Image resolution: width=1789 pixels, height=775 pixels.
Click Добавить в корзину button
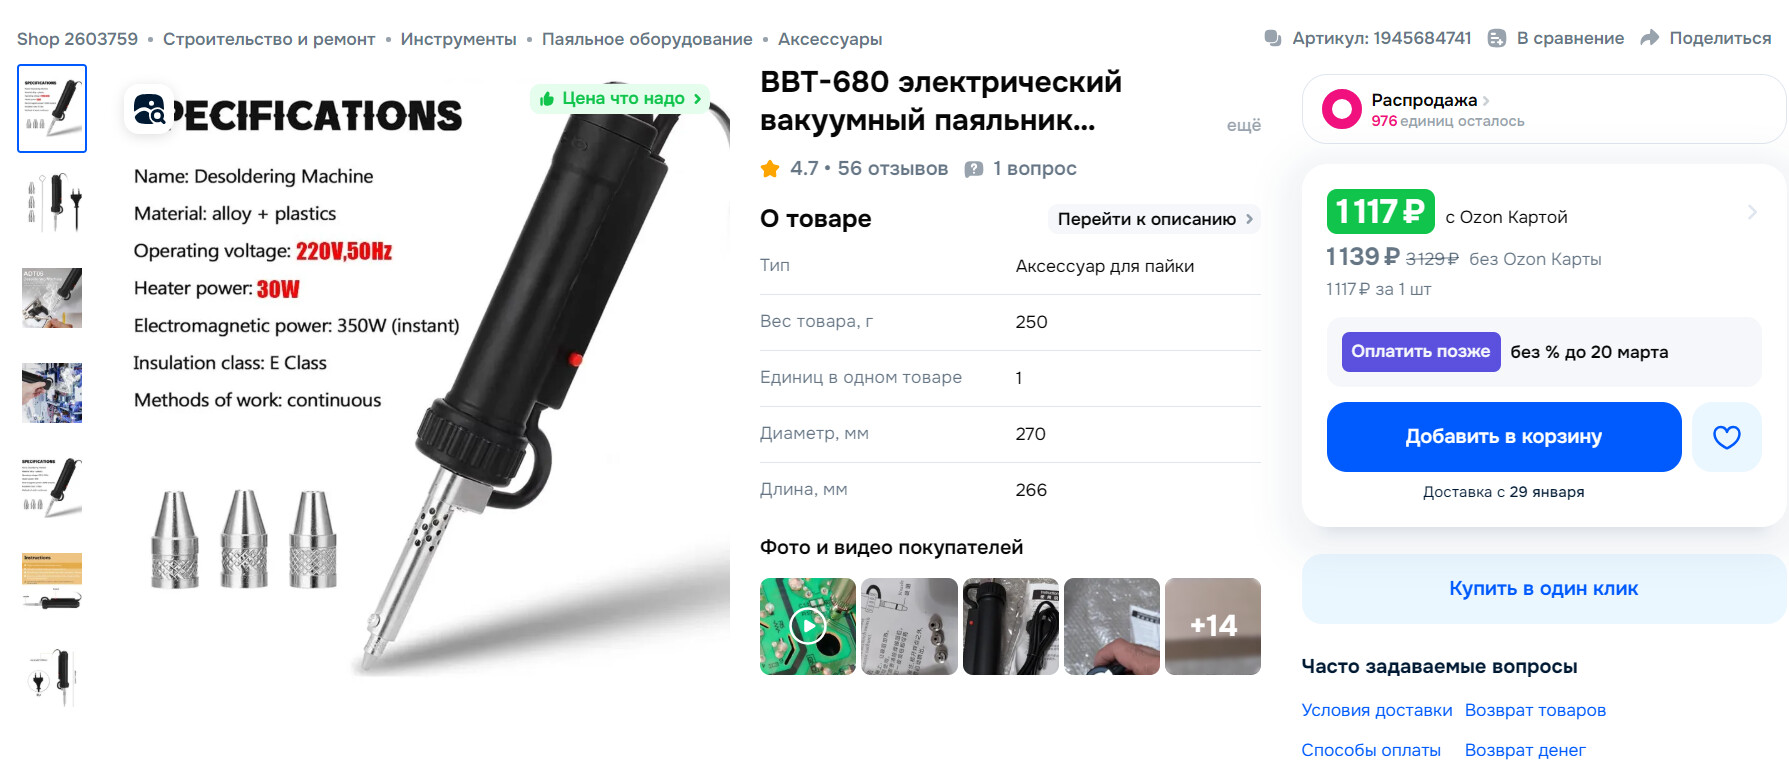tap(1504, 437)
